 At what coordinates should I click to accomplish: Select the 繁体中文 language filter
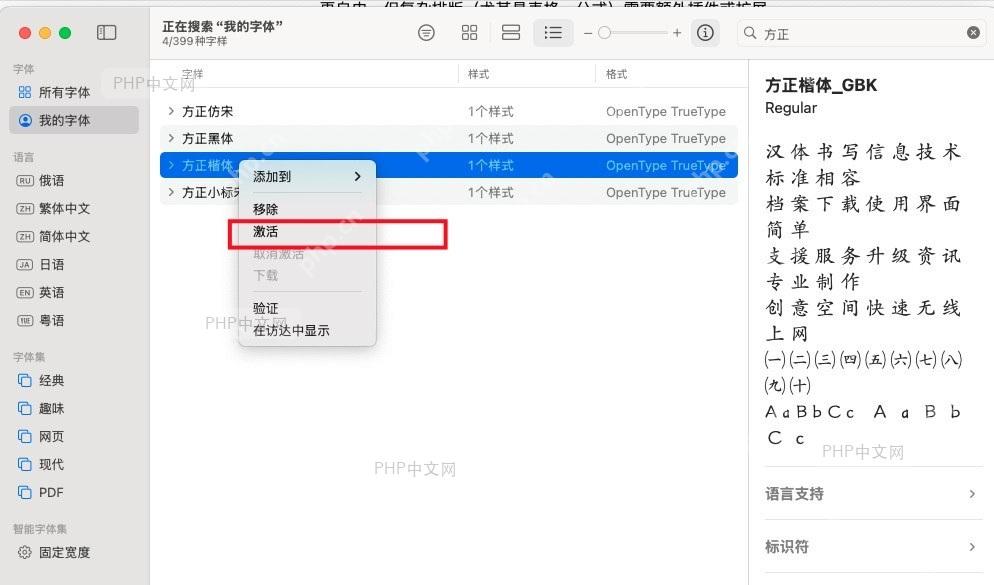[x=53, y=209]
